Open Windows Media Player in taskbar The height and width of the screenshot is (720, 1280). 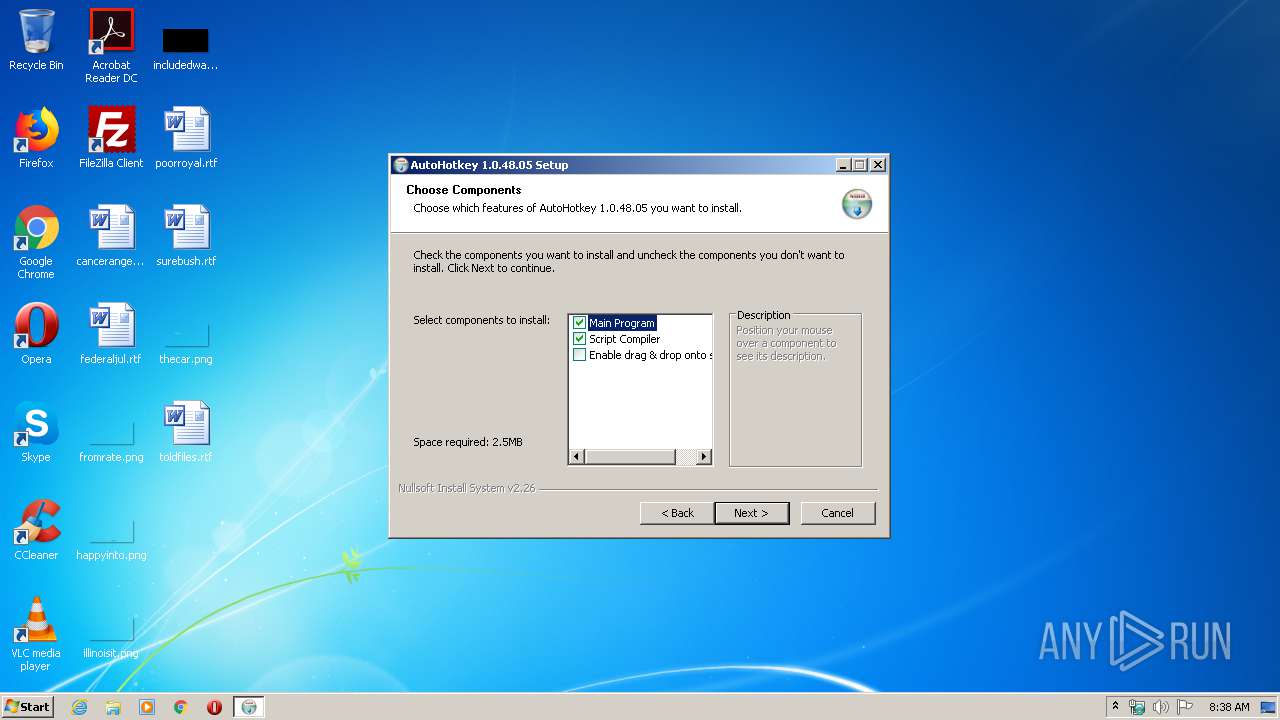click(147, 707)
